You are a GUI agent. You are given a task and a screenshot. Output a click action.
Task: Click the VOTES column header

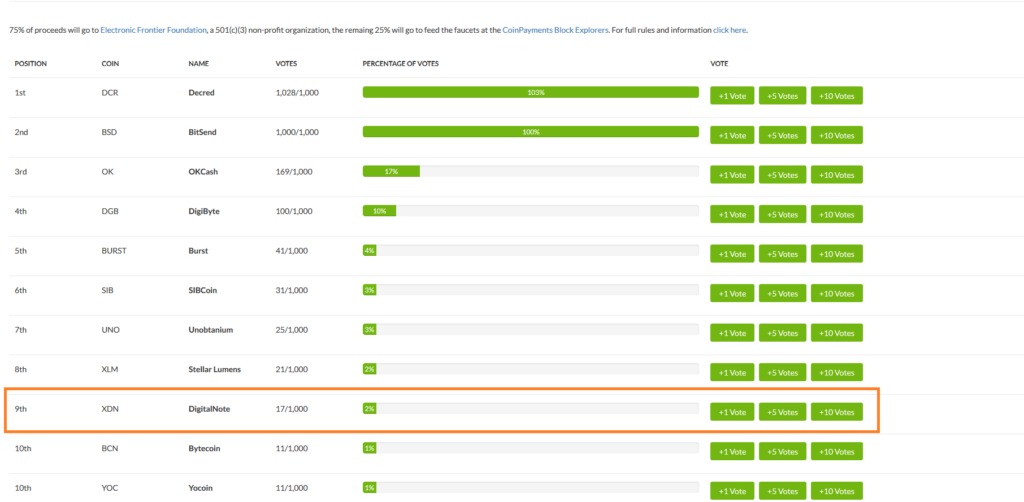click(x=286, y=64)
